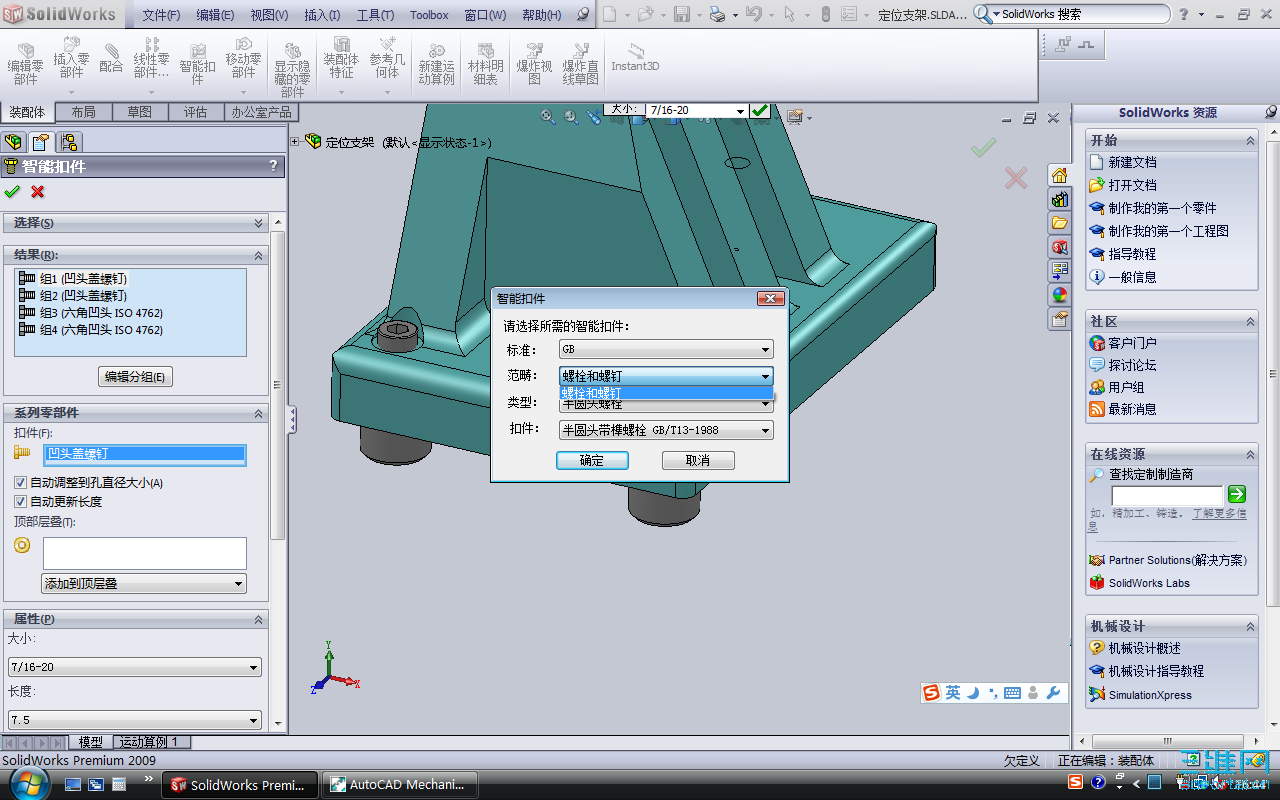Click the Edit Component (编辑零部件) tool
The image size is (1280, 800).
tap(25, 64)
